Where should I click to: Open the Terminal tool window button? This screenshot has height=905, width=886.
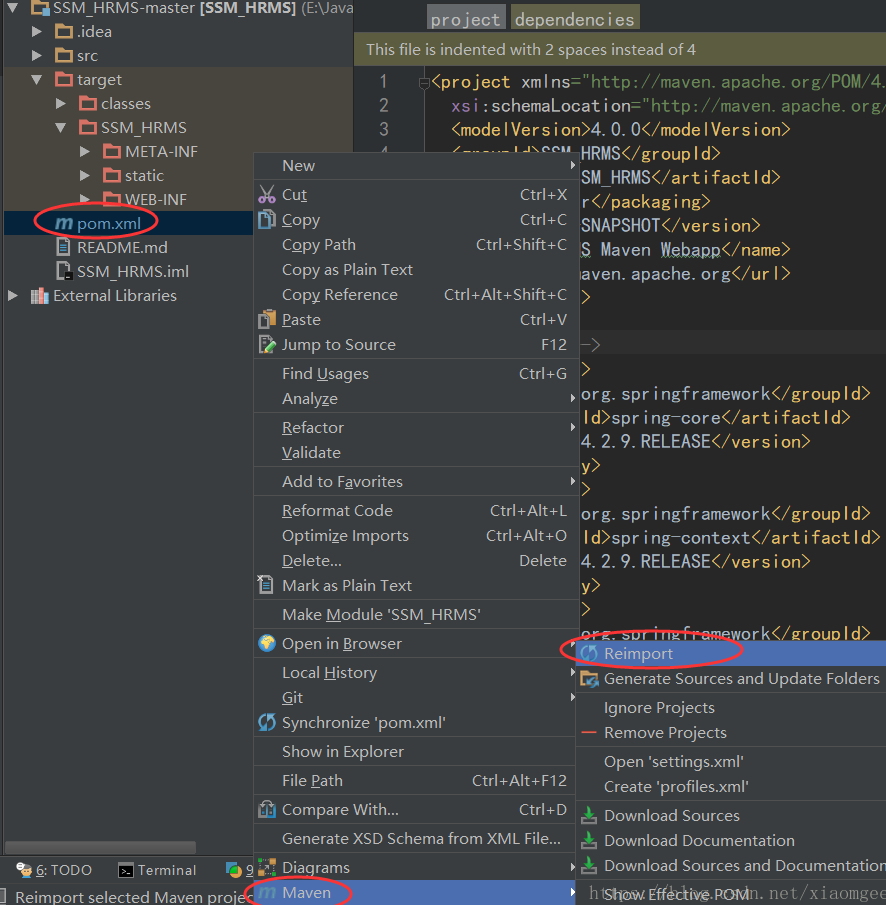tap(158, 870)
